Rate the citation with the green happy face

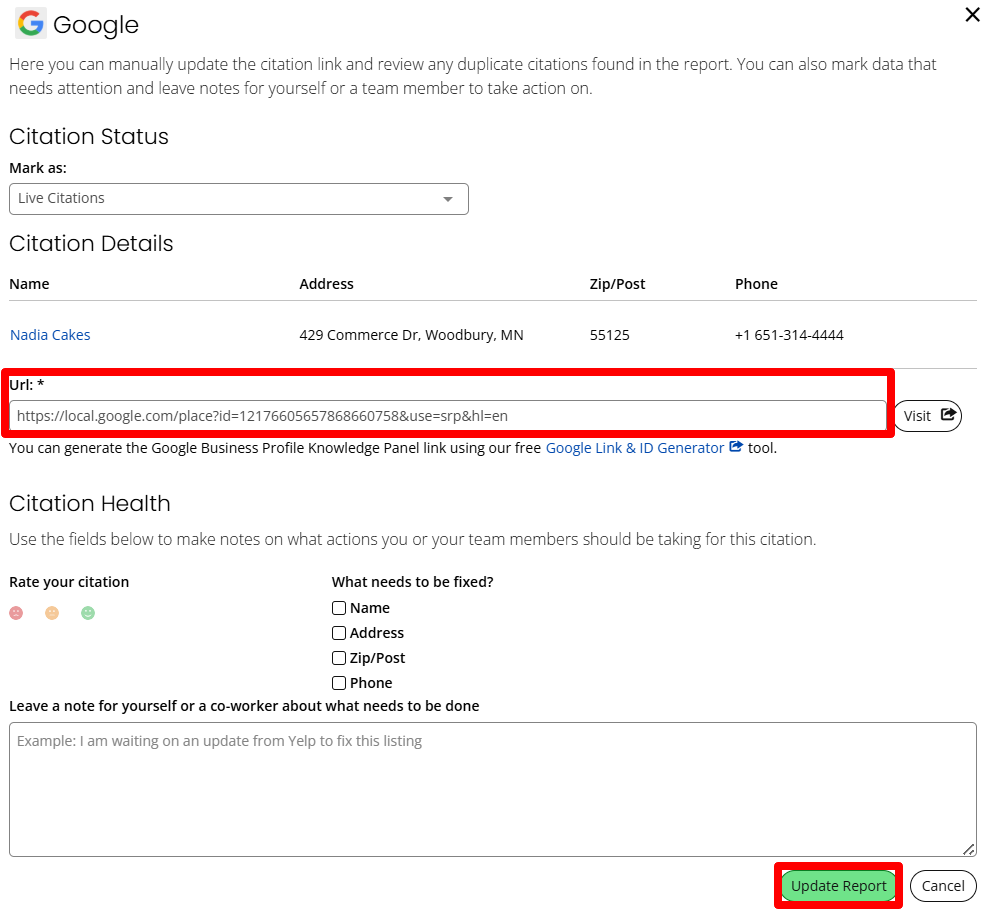point(88,613)
